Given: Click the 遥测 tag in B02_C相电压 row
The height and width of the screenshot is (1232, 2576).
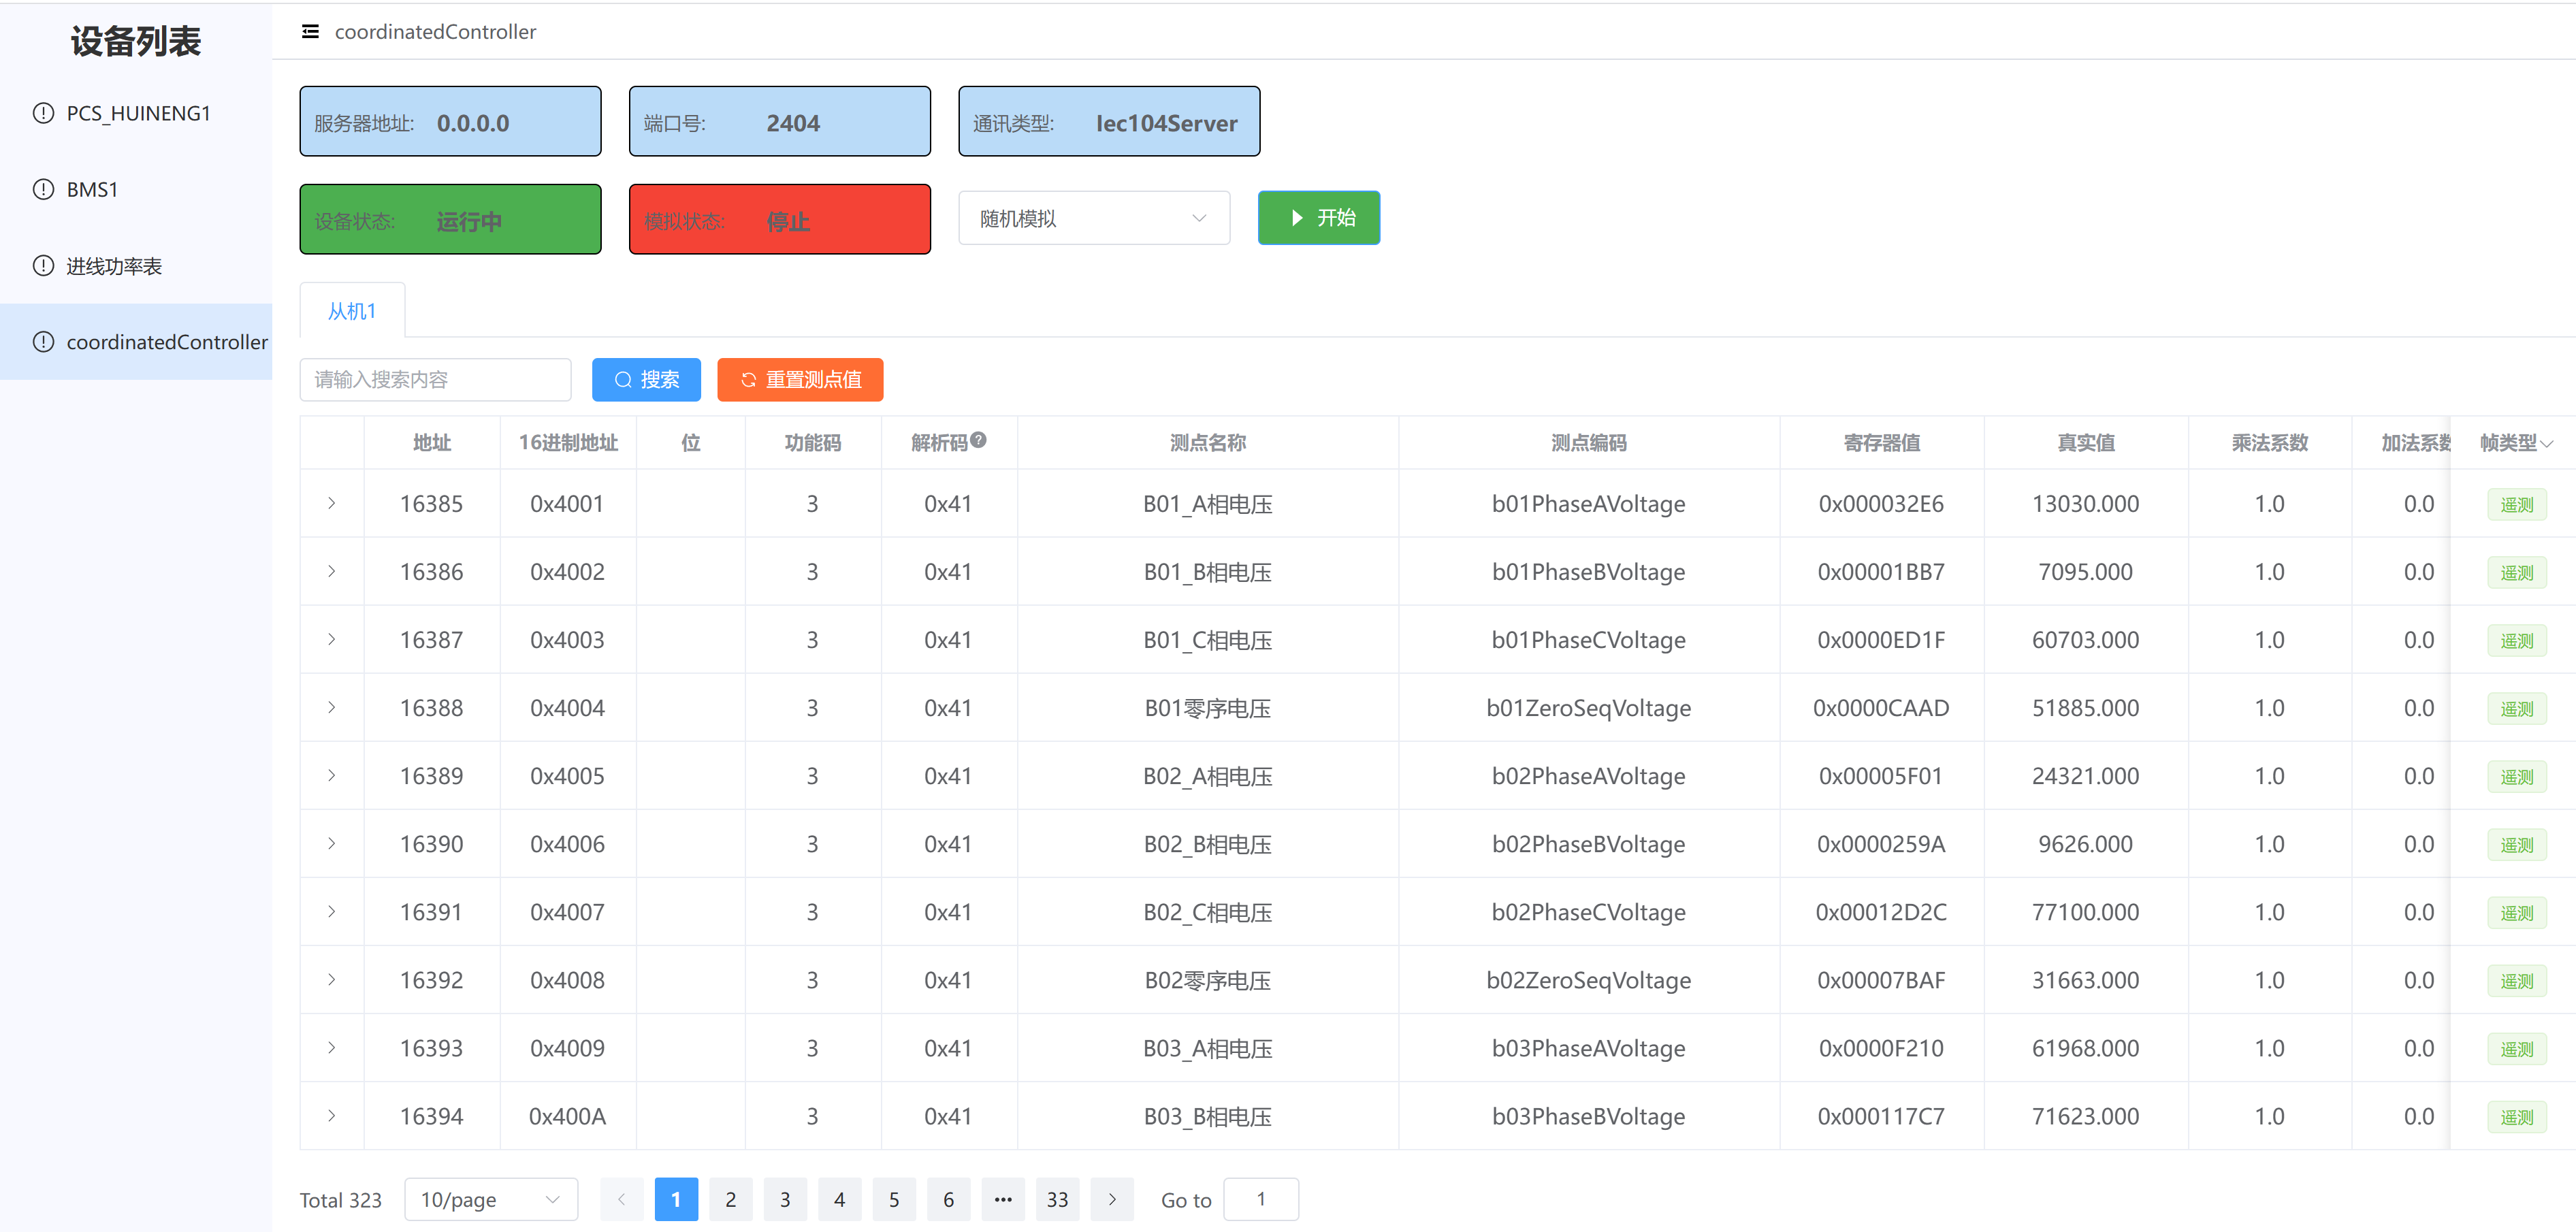Looking at the screenshot, I should point(2517,912).
